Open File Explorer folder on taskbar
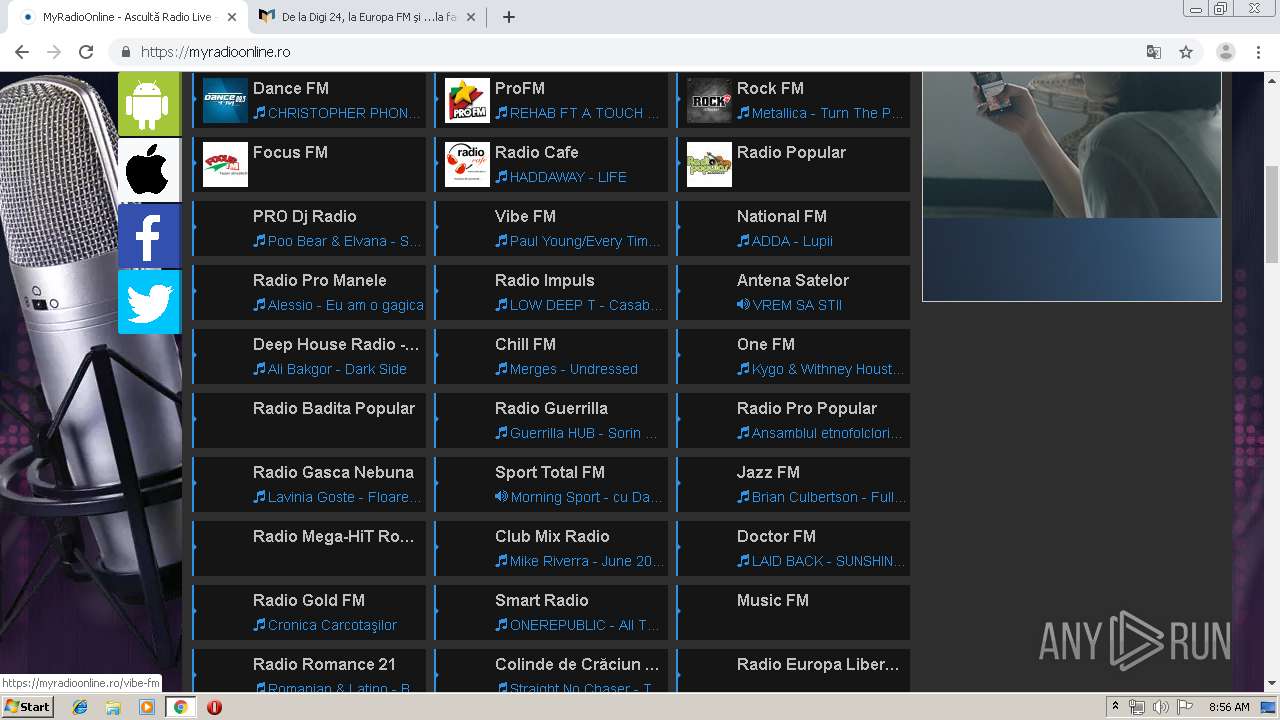Viewport: 1280px width, 720px height. pos(113,707)
